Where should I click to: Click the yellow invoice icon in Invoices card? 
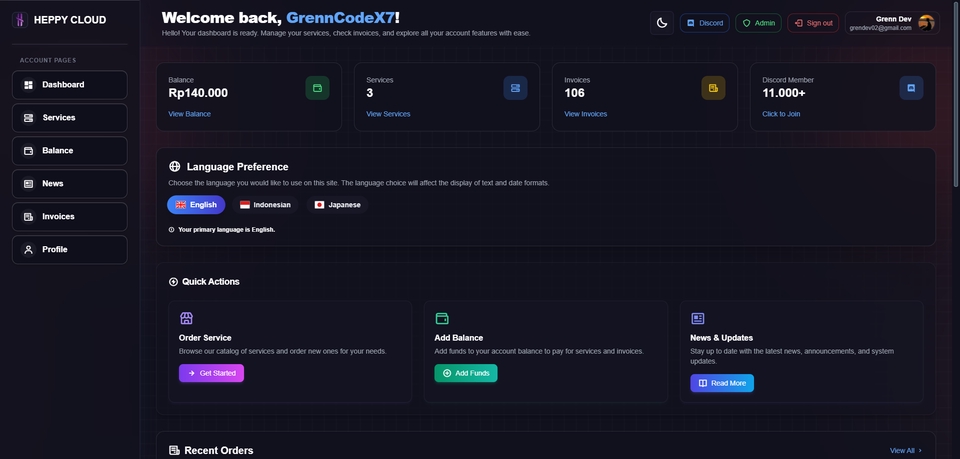pyautogui.click(x=713, y=88)
